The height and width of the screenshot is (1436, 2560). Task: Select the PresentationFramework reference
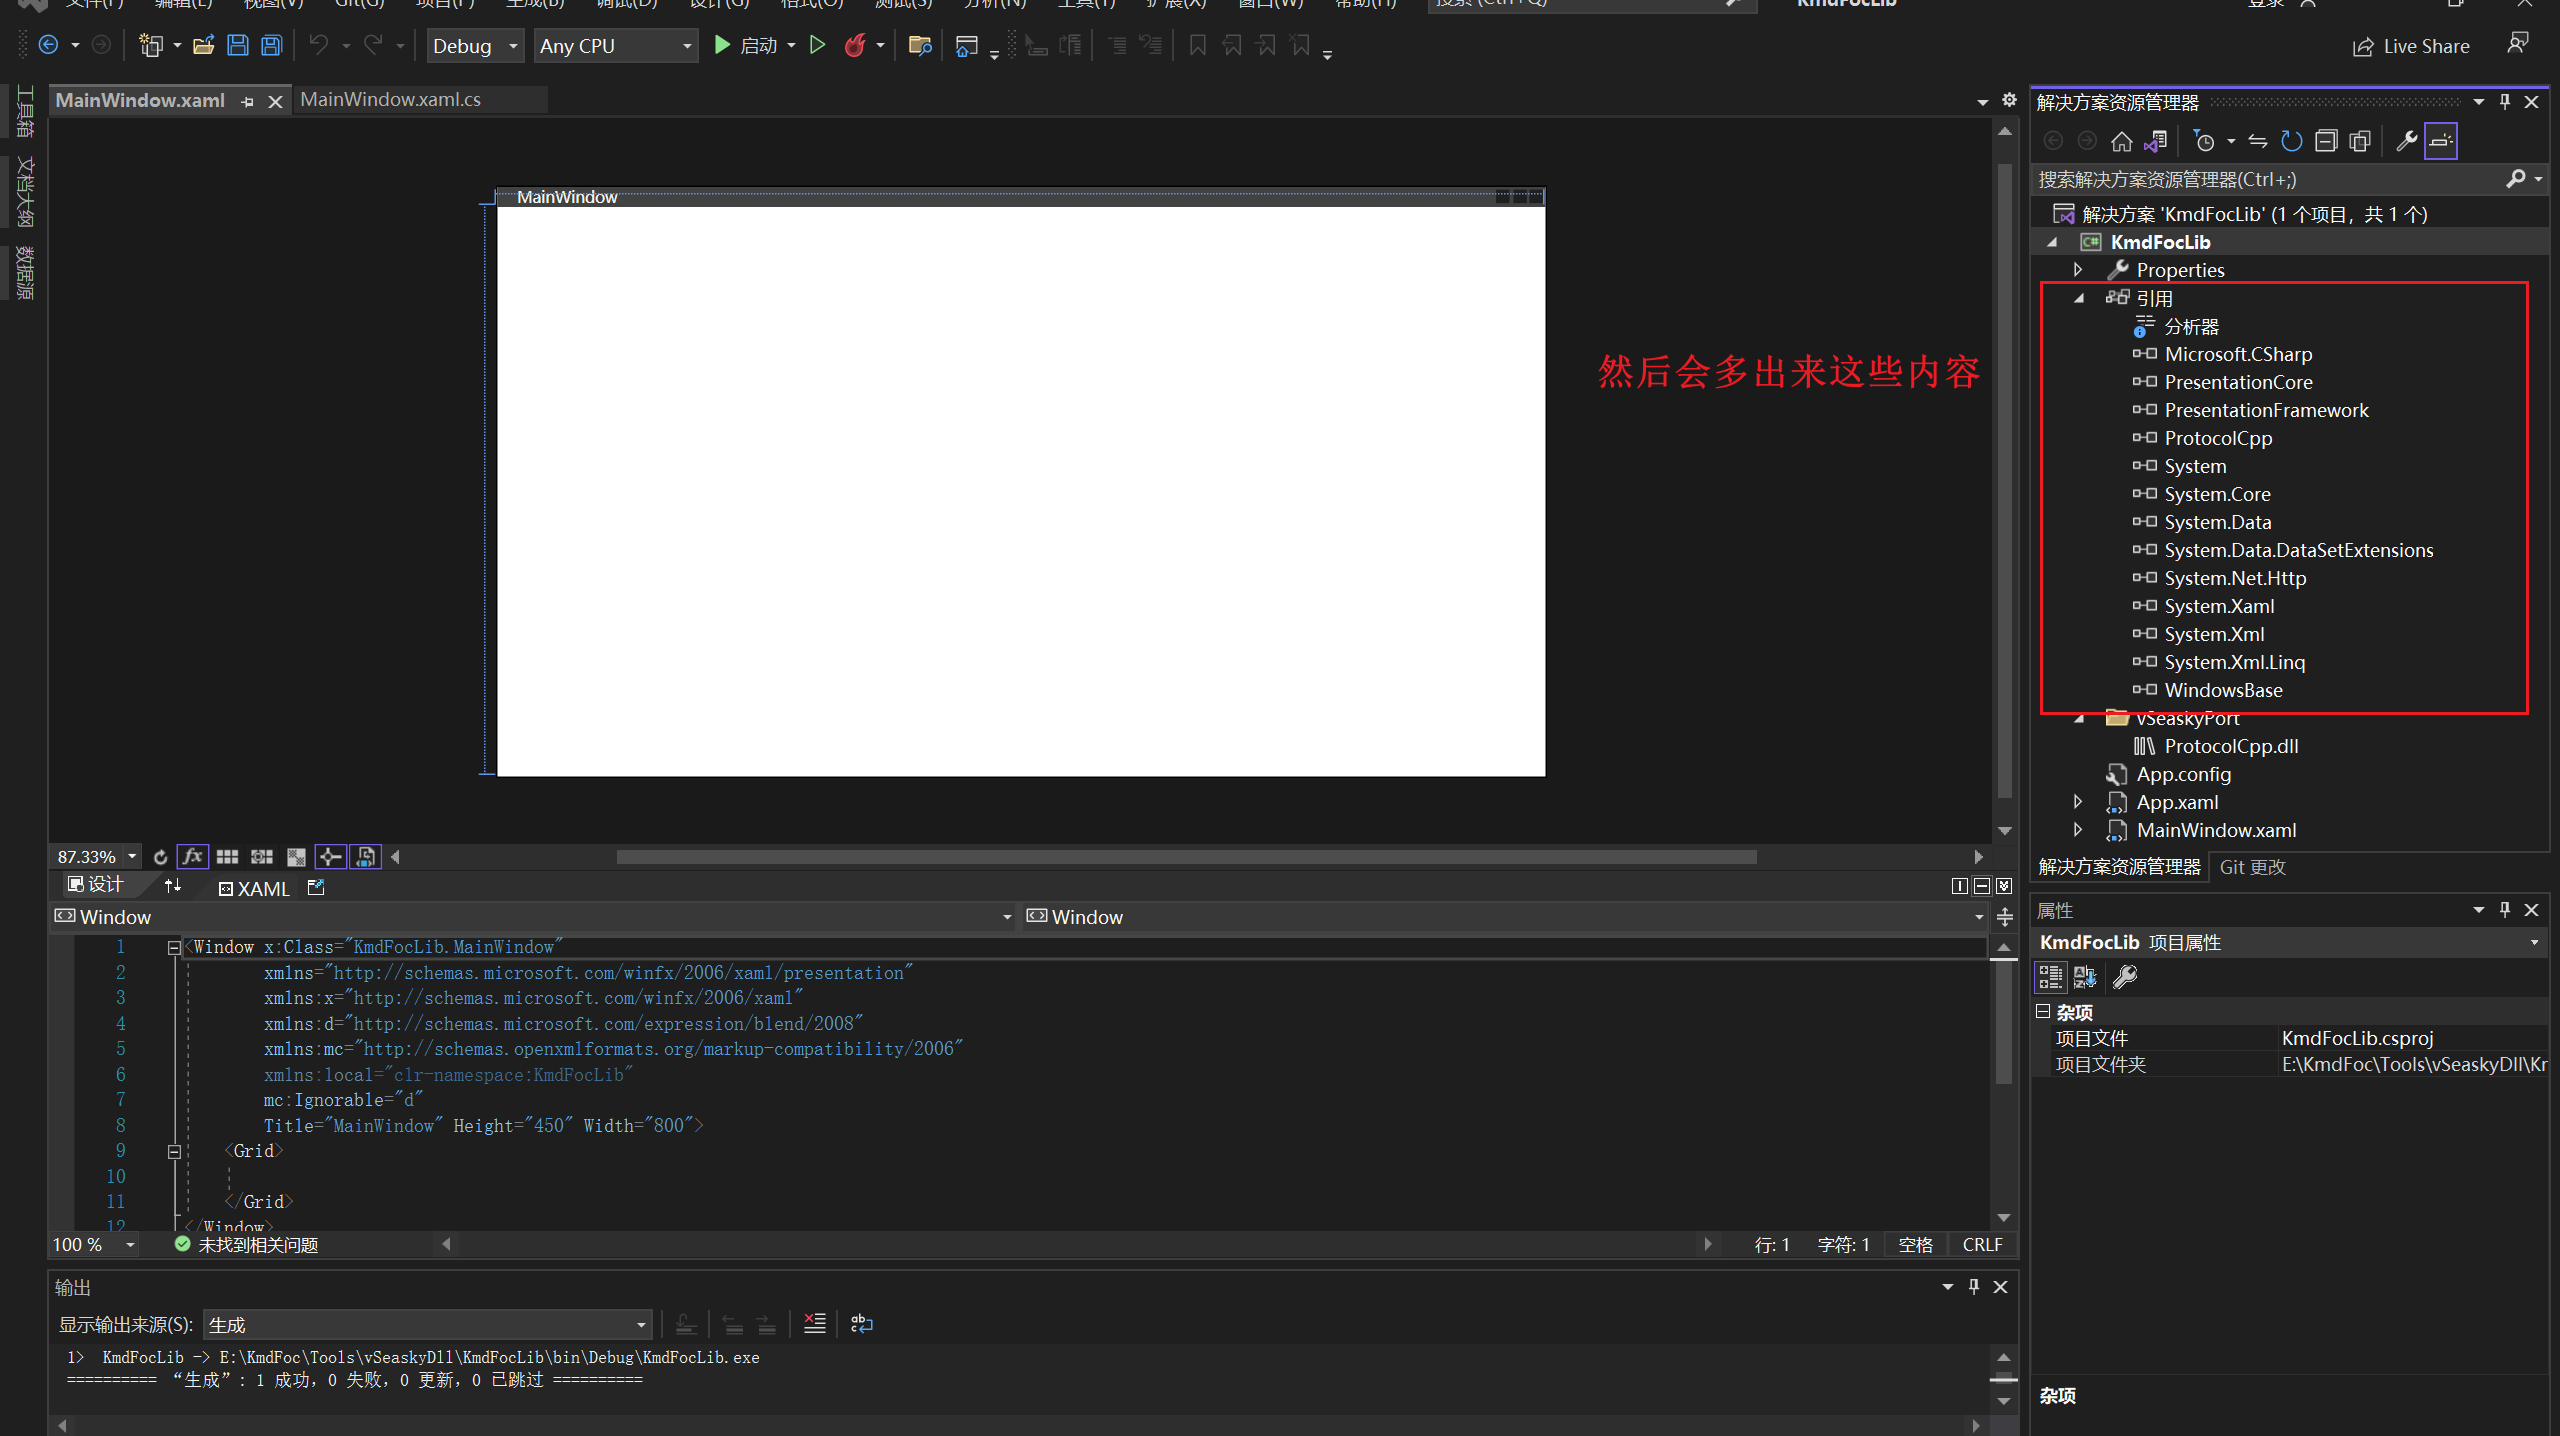[x=2266, y=410]
